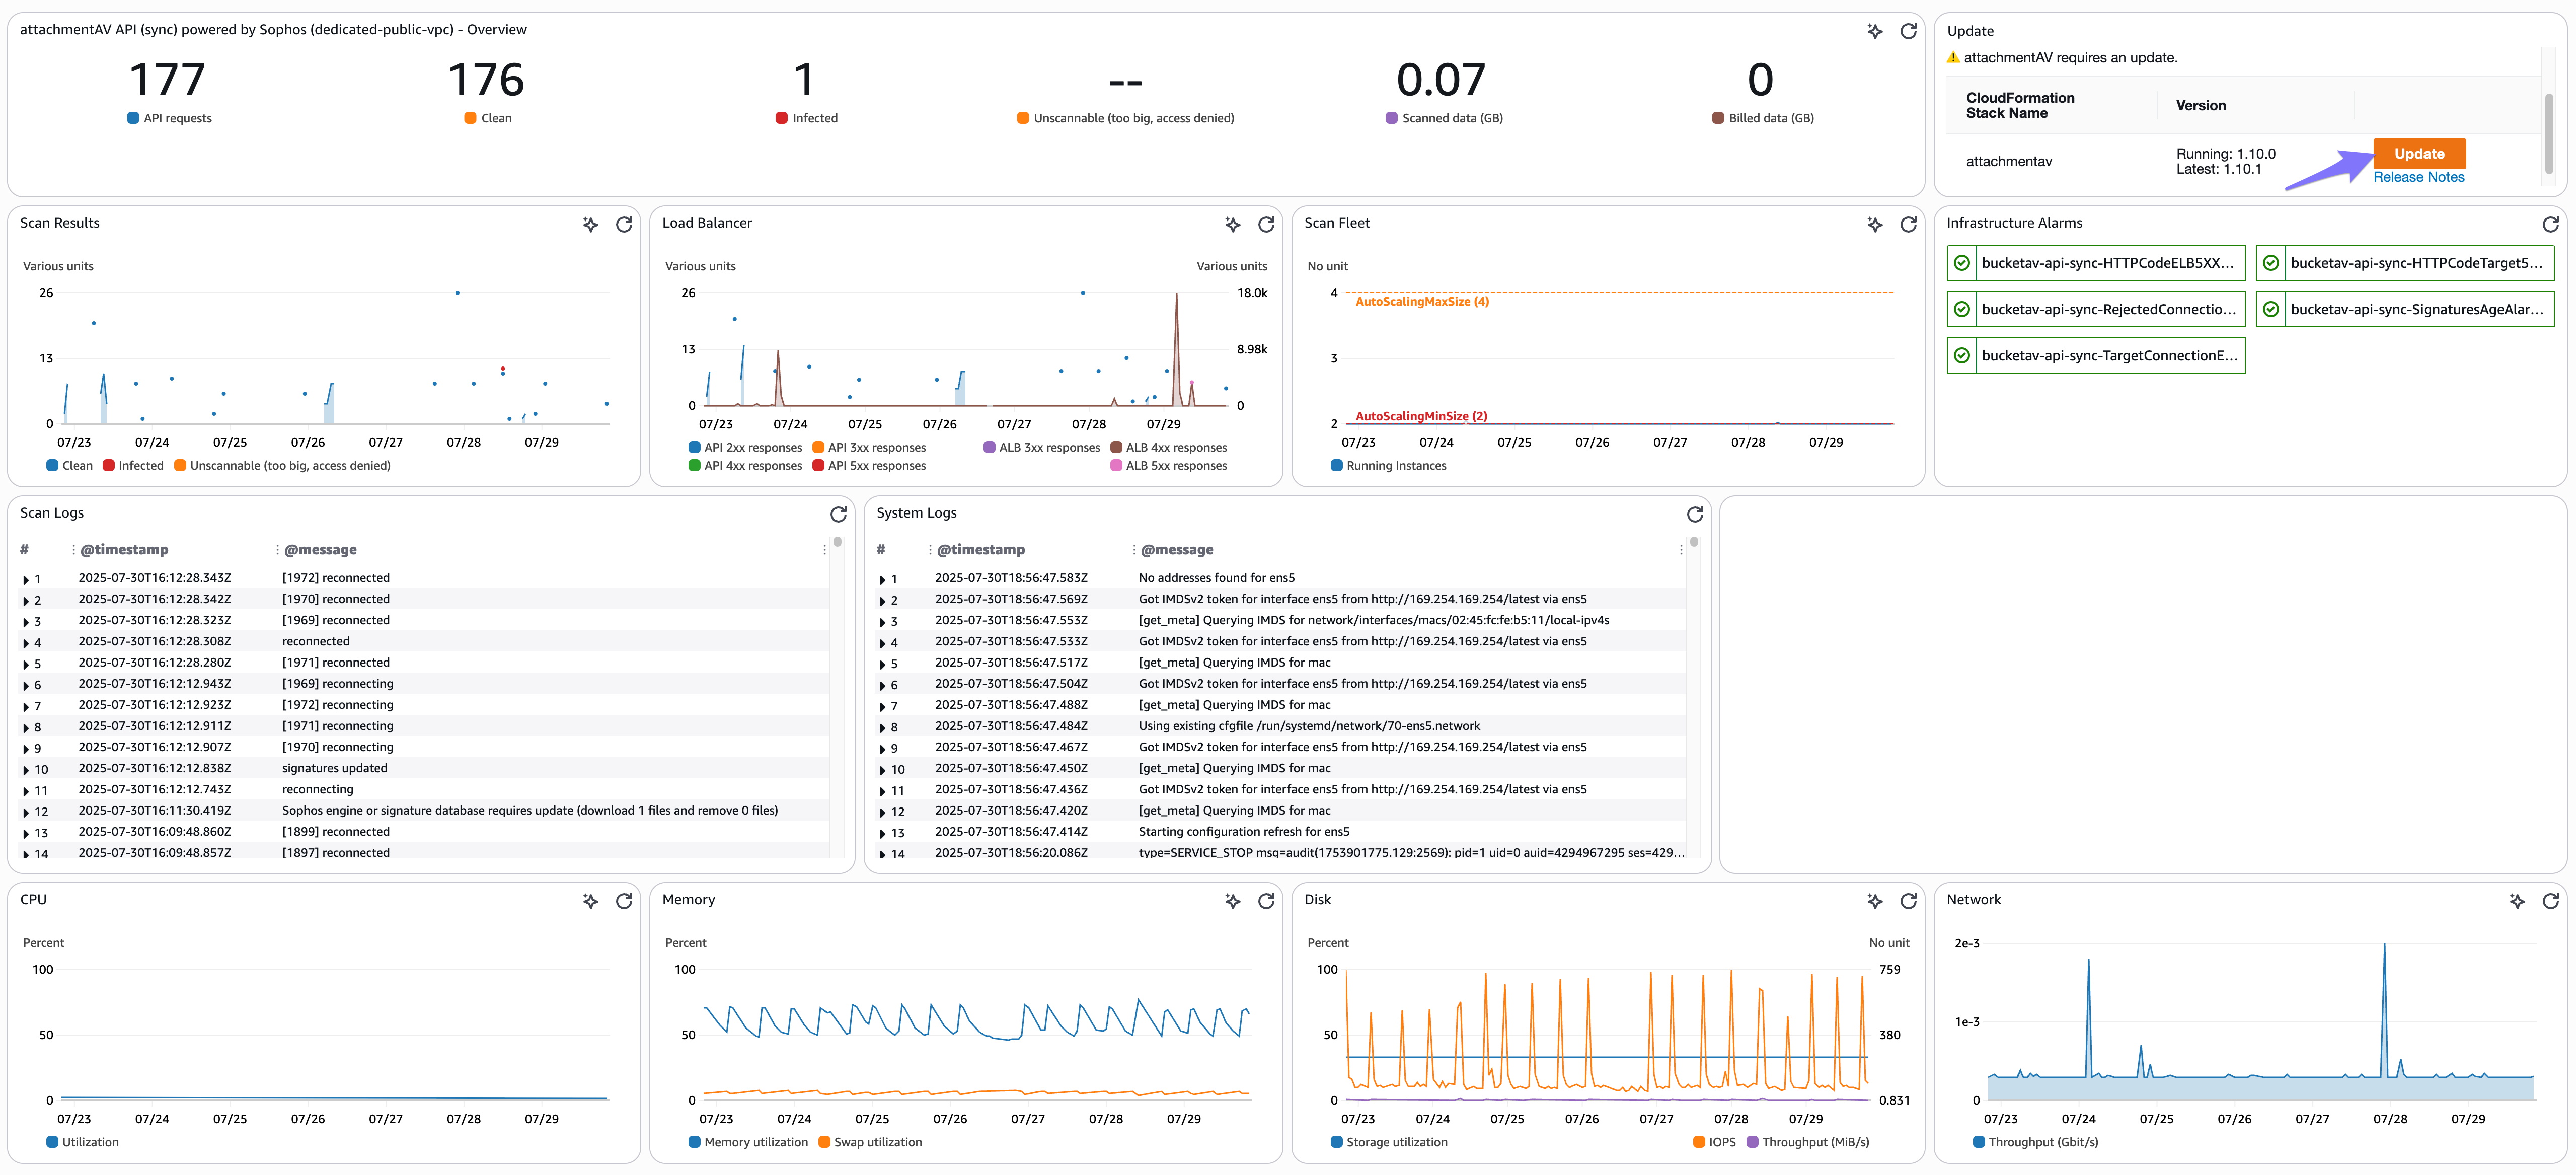This screenshot has width=2576, height=1175.
Task: Expand System Logs row 8
Action: [882, 728]
